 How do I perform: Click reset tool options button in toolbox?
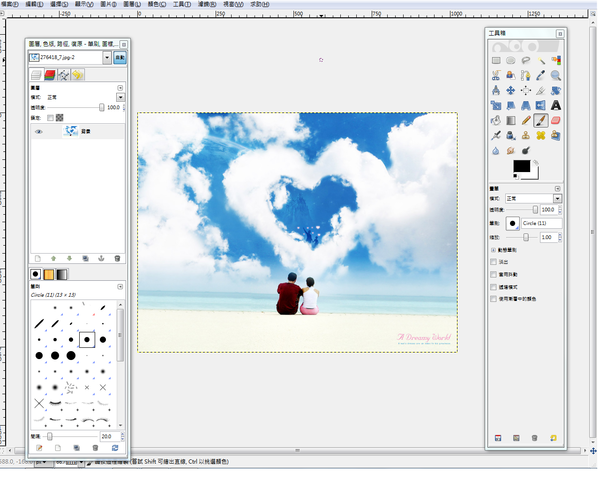[x=553, y=438]
